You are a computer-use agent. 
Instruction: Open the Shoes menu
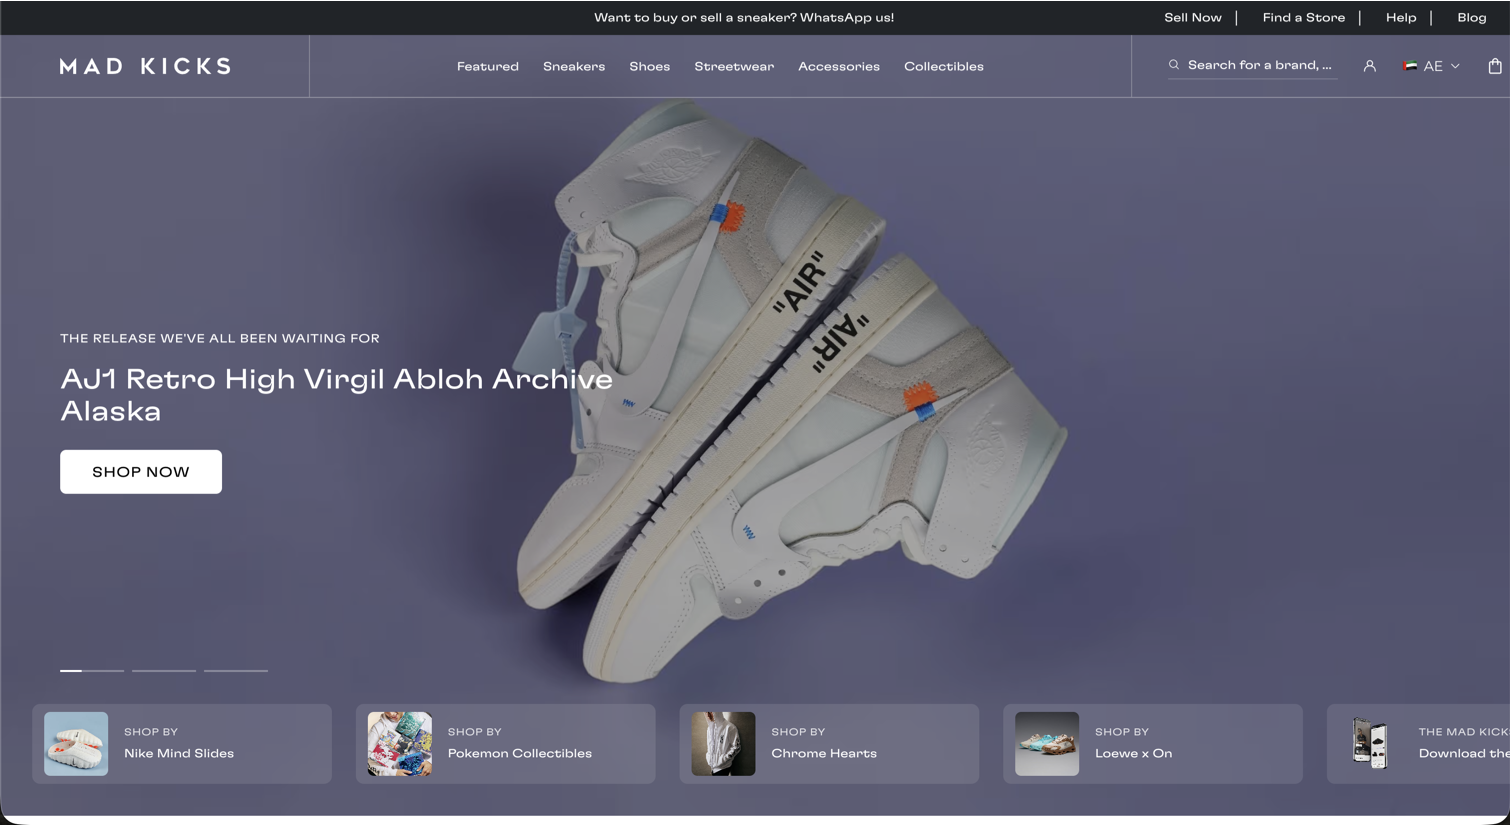650,67
